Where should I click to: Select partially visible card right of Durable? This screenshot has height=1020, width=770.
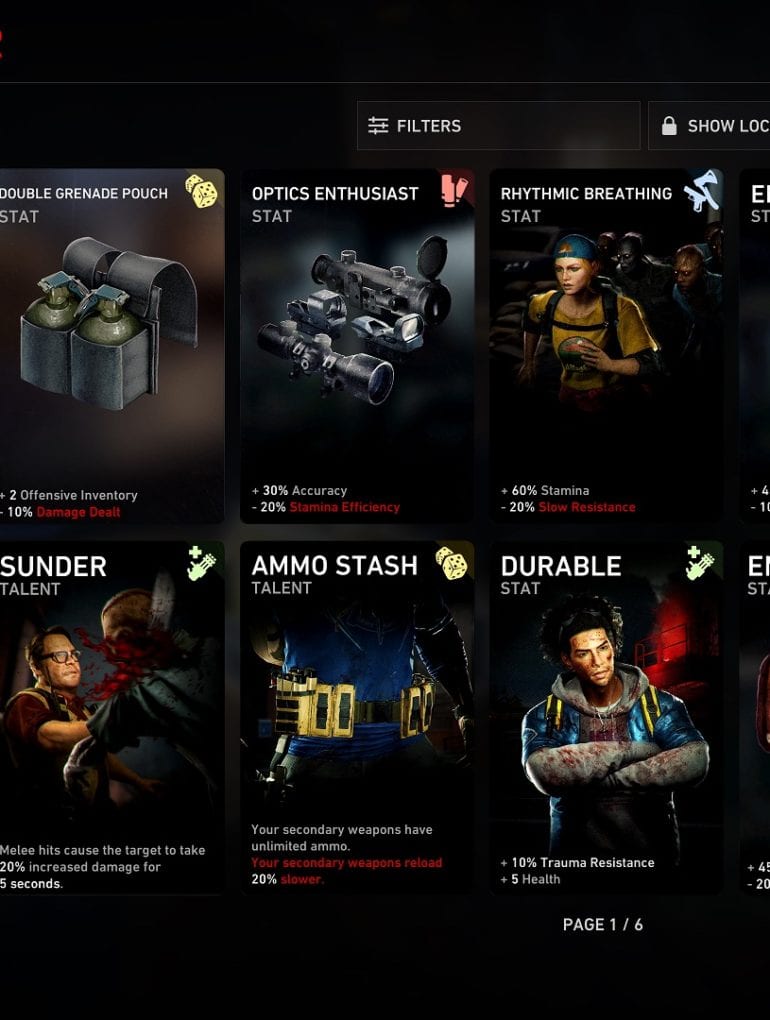755,718
